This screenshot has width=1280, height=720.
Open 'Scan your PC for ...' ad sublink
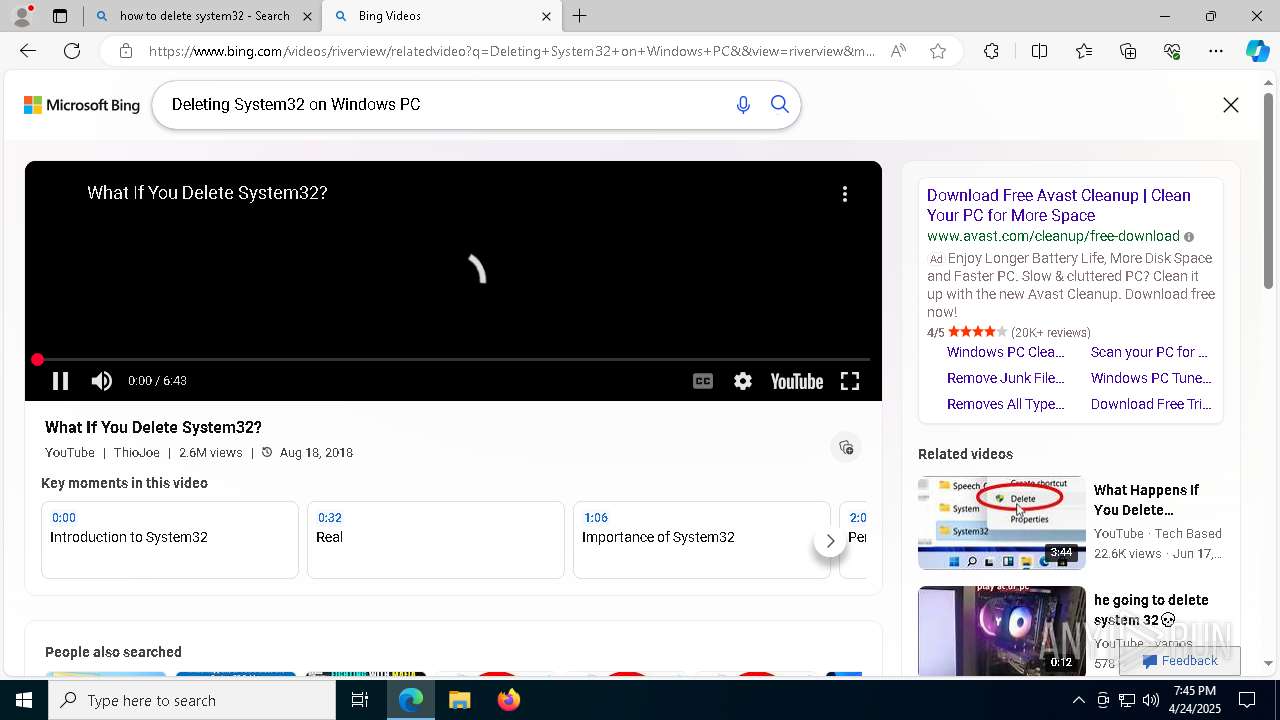tap(1149, 352)
